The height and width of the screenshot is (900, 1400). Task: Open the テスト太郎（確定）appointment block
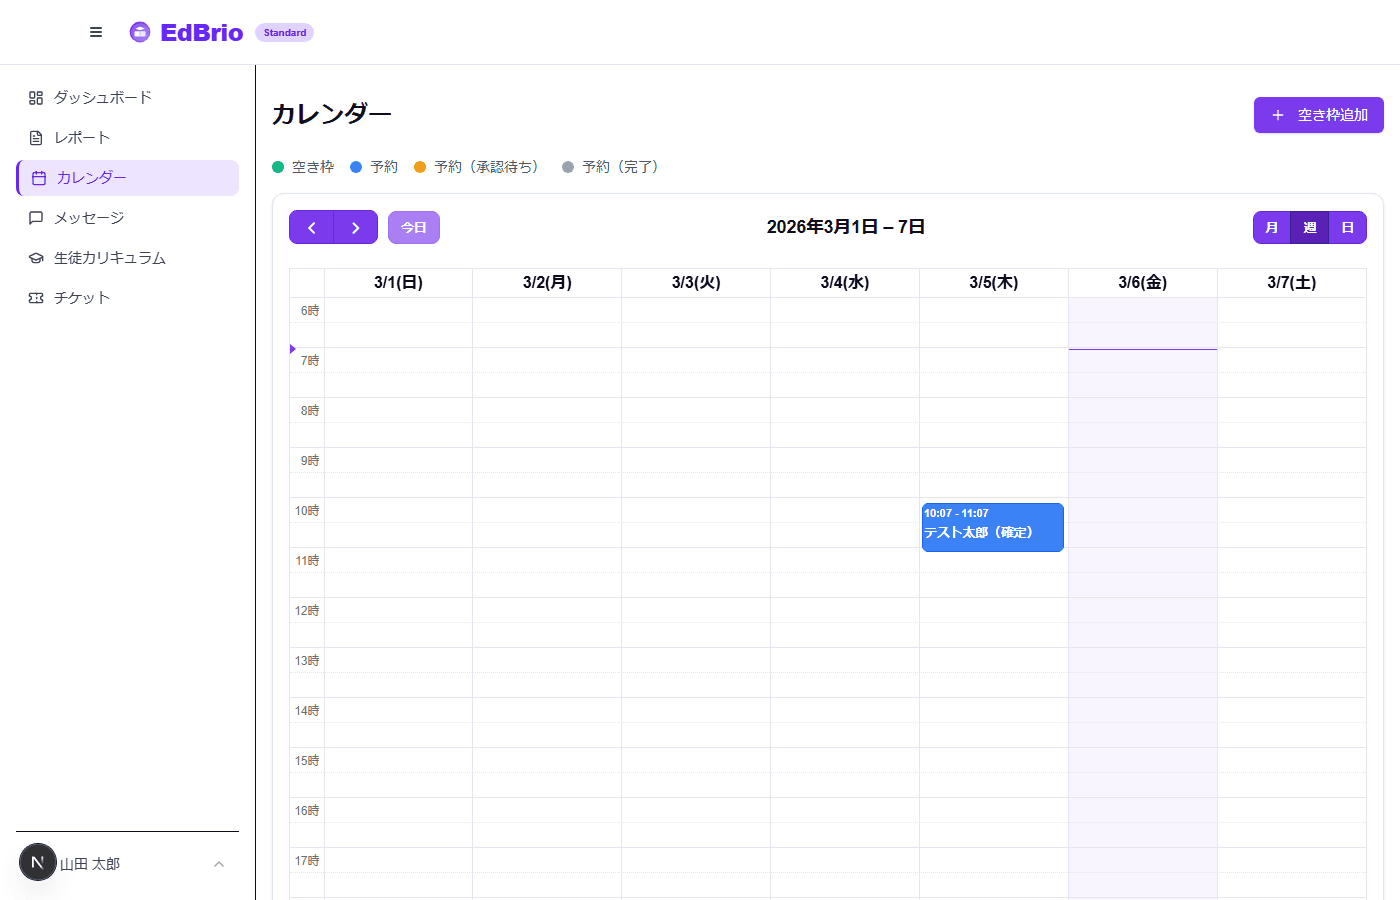click(992, 527)
